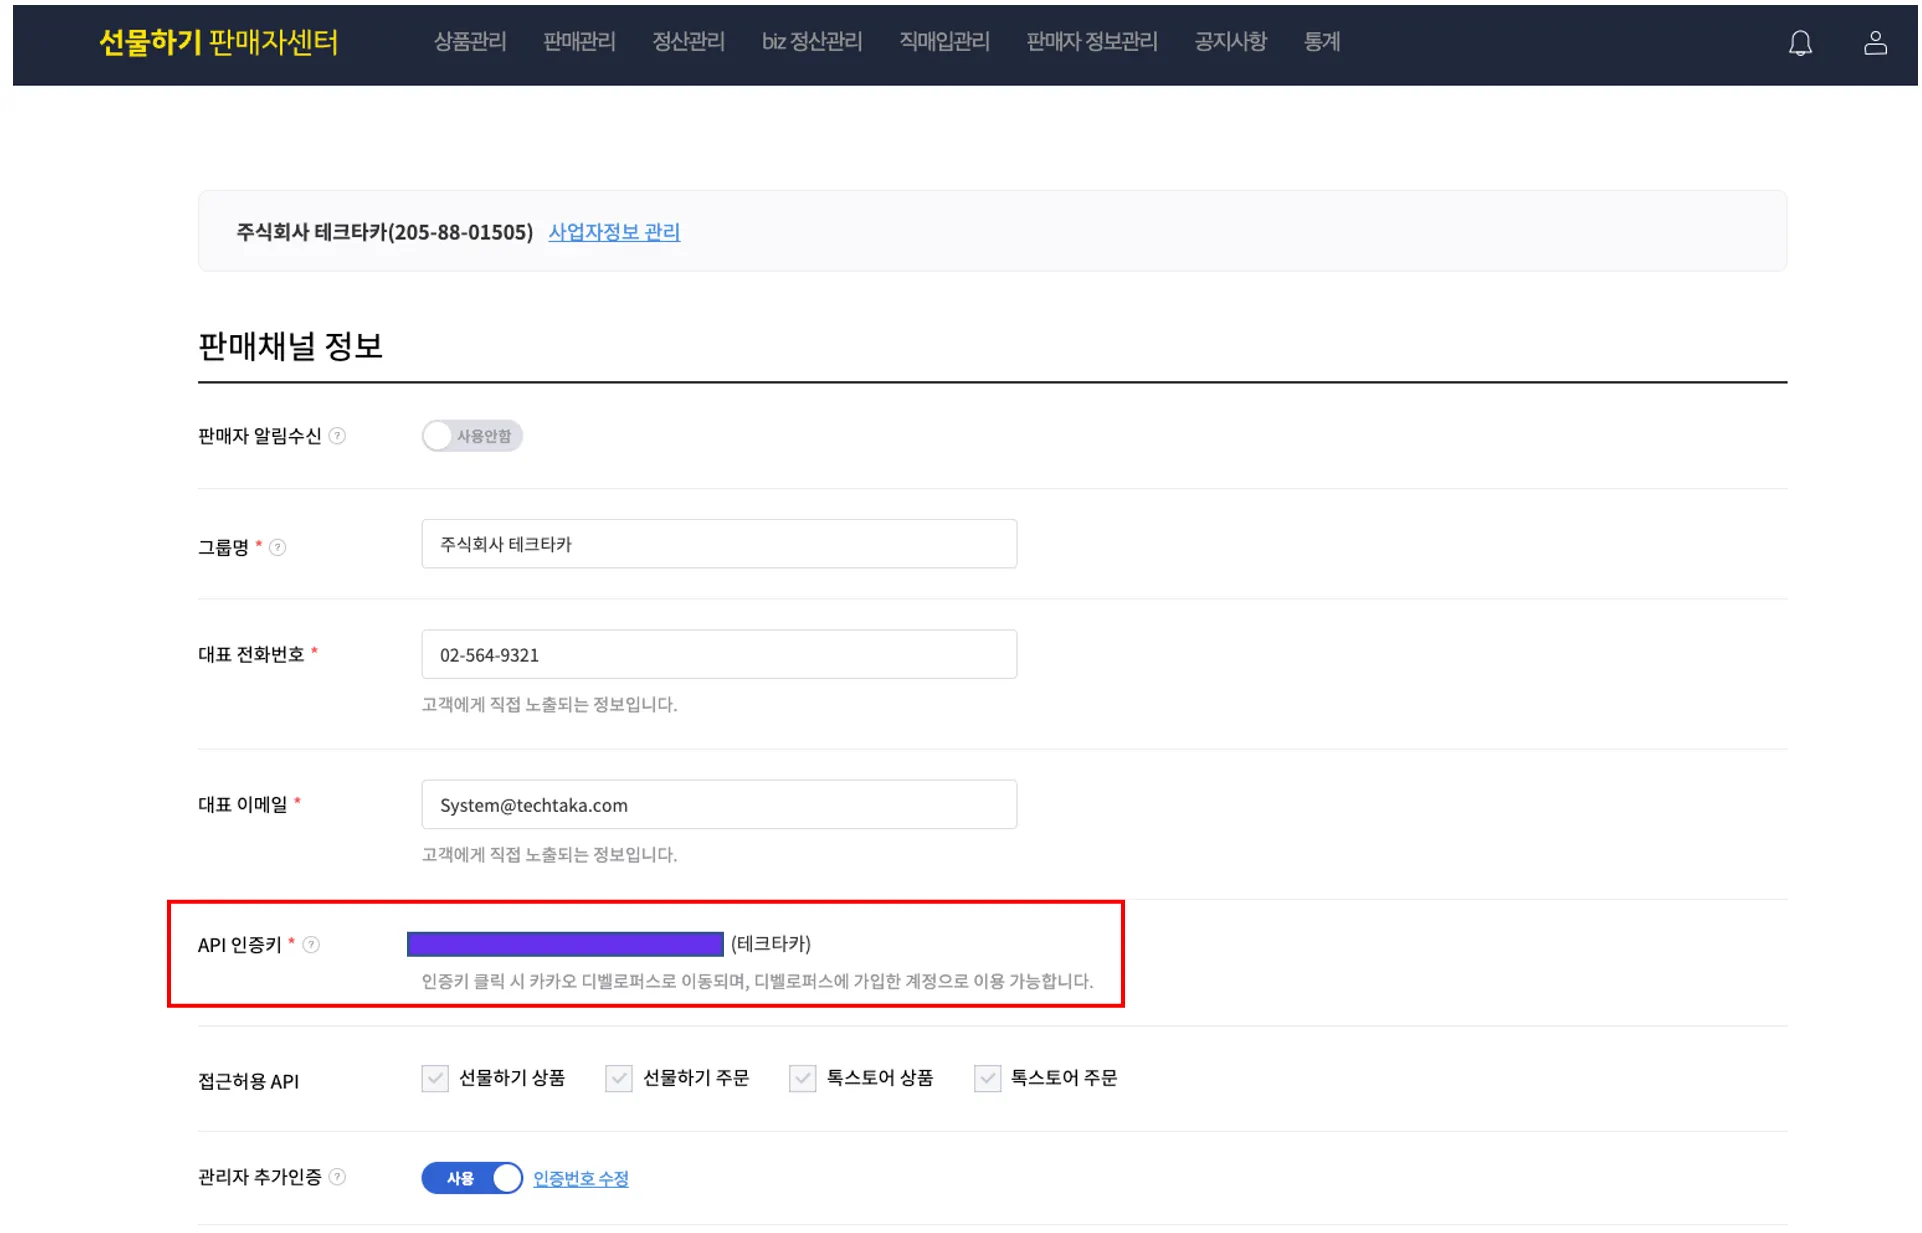Viewport: 1922px width, 1233px height.
Task: Open the 판매자 정보관리 menu
Action: coord(1091,42)
